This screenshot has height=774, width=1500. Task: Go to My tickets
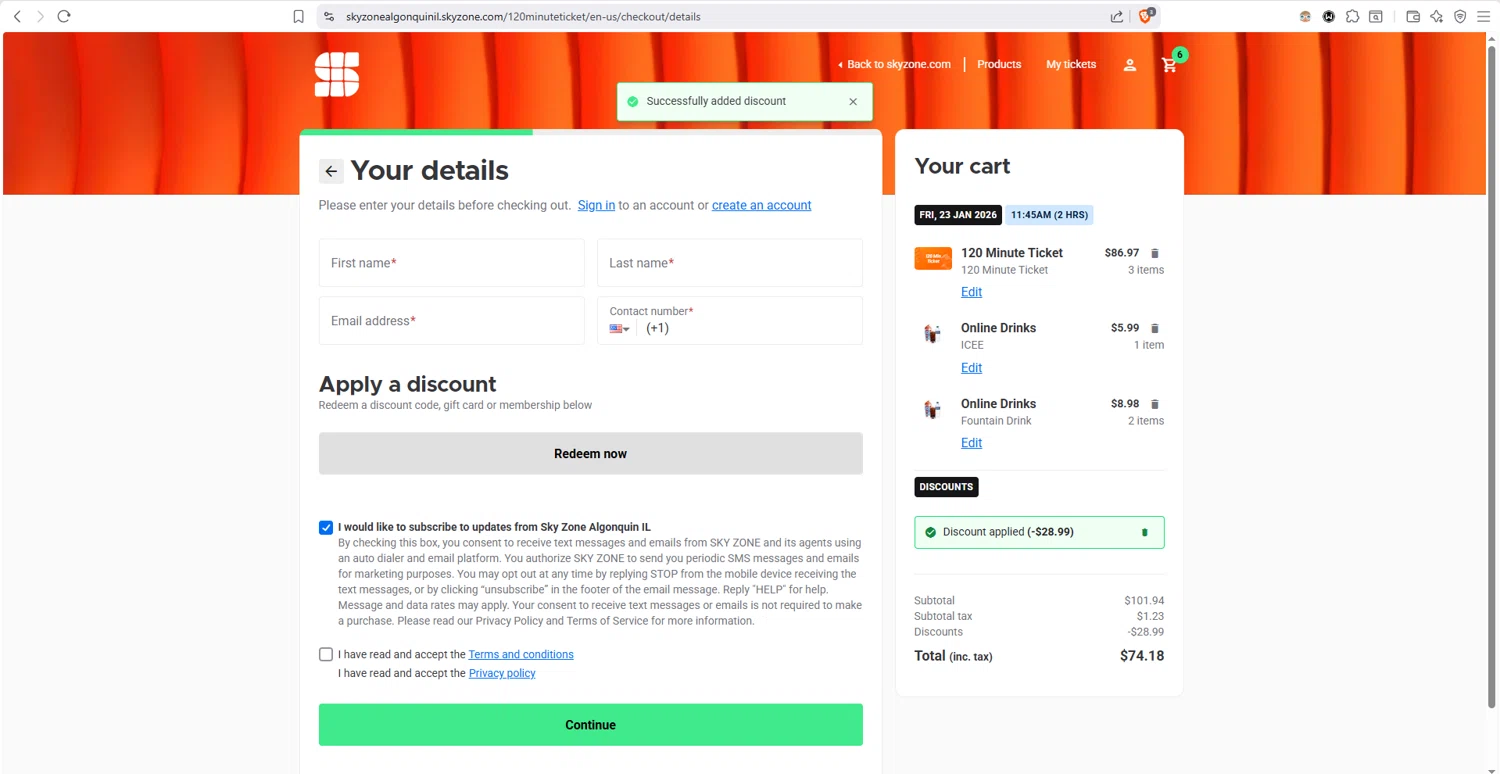pos(1070,64)
